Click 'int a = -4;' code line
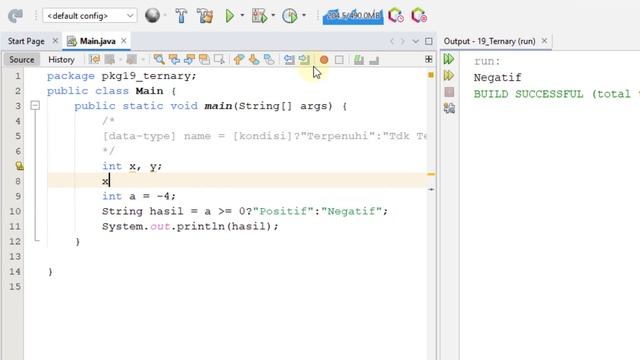The width and height of the screenshot is (640, 360). pyautogui.click(x=139, y=196)
